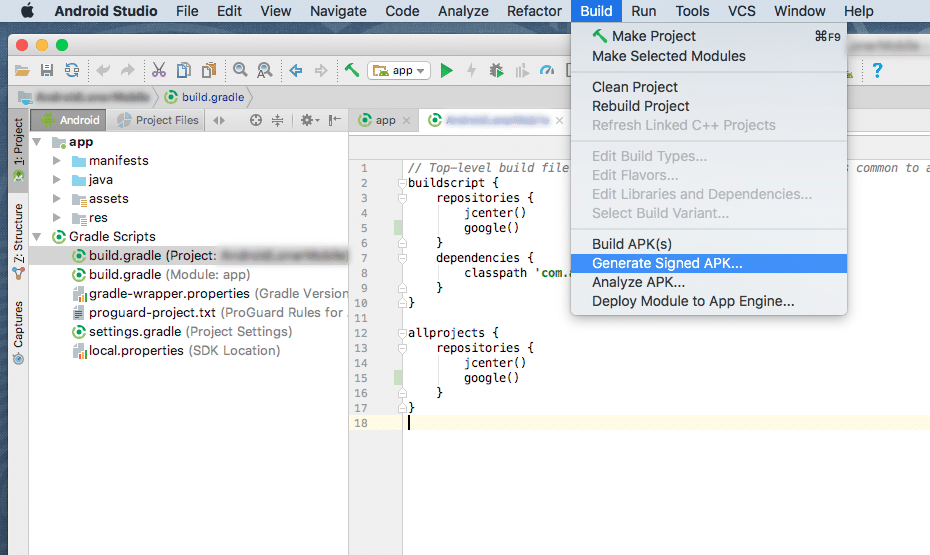This screenshot has height=555, width=930.
Task: Click the Forward navigation arrow
Action: tap(321, 71)
